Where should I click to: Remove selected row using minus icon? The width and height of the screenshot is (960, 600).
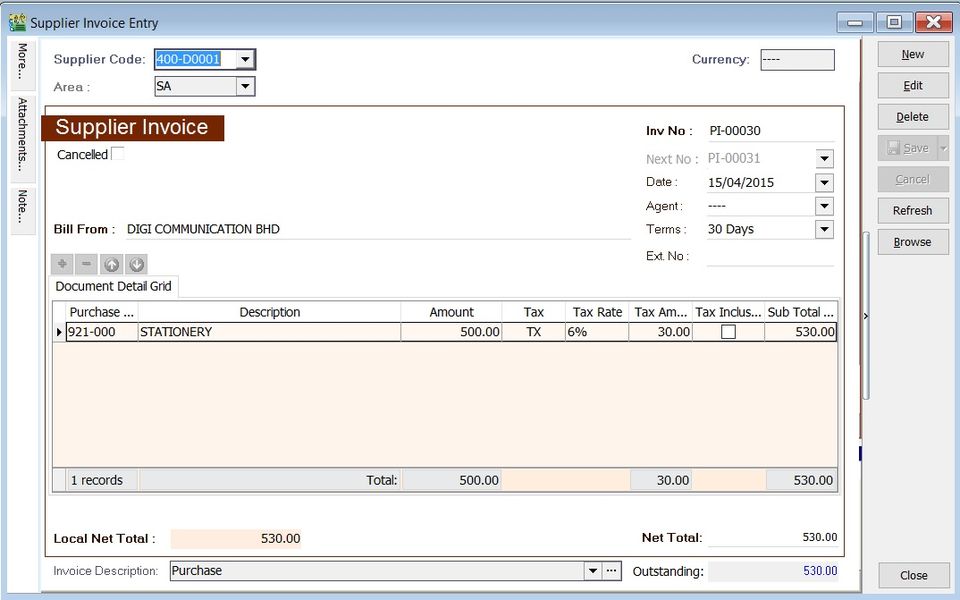pyautogui.click(x=87, y=263)
